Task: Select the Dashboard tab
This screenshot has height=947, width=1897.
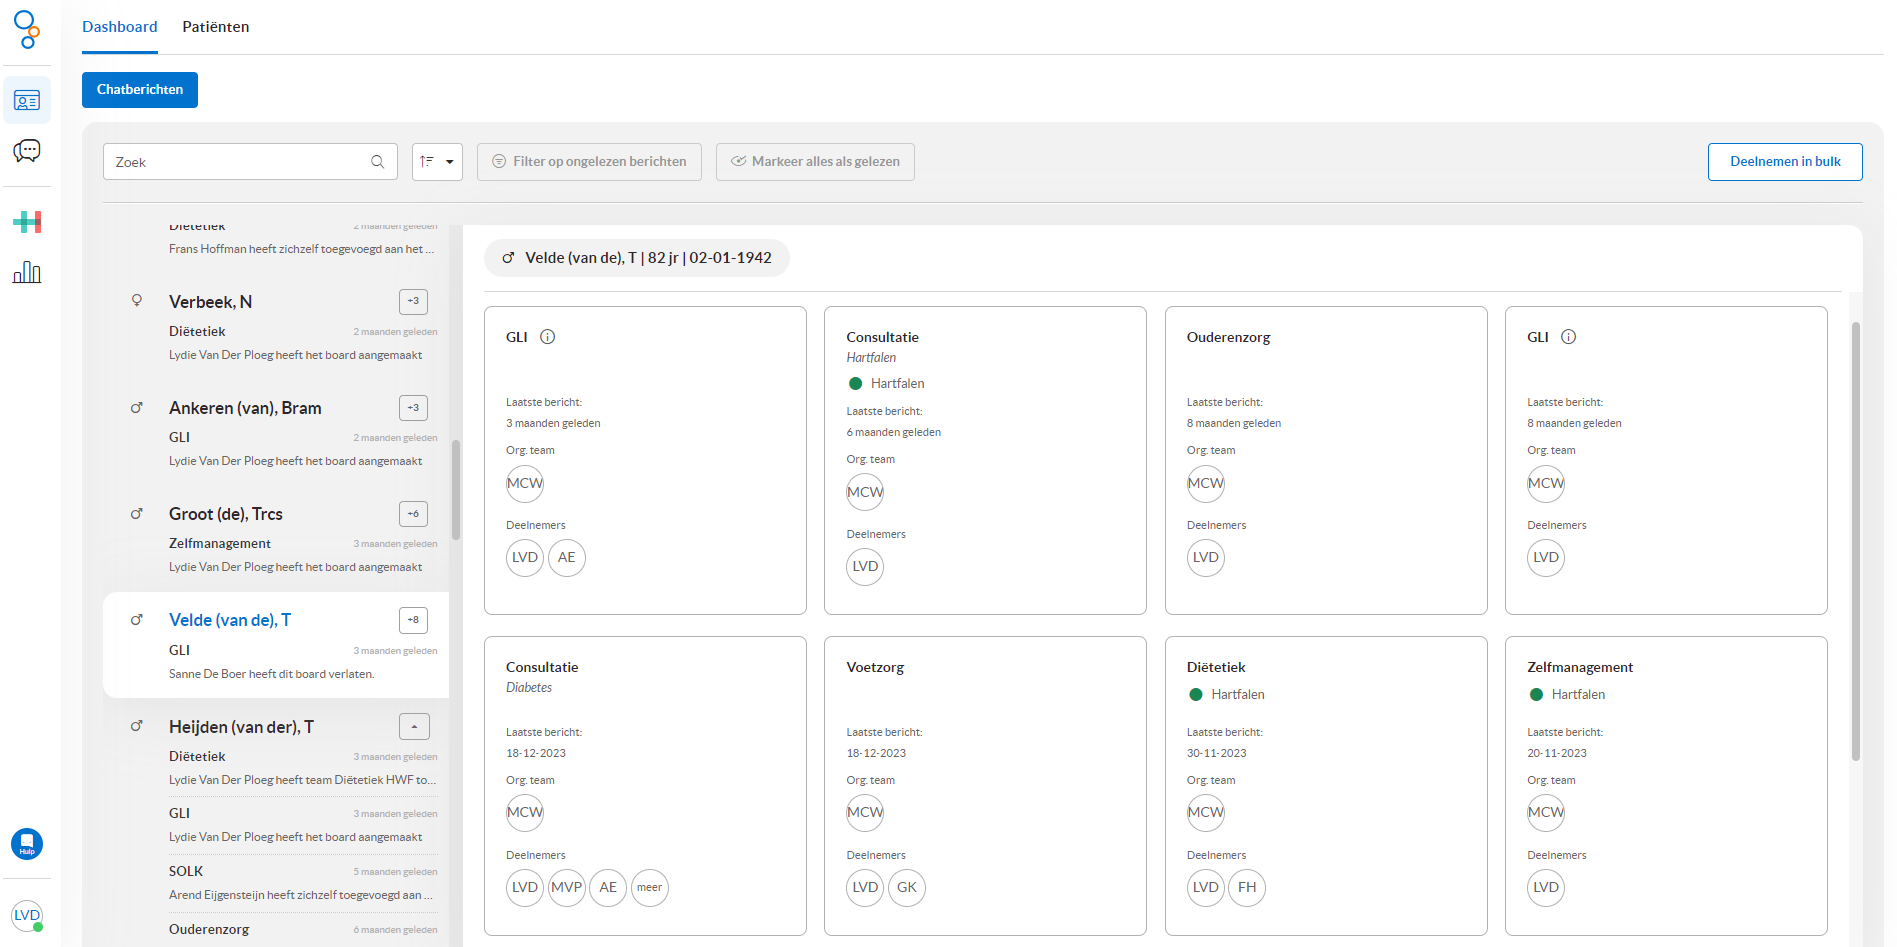Action: tap(119, 27)
